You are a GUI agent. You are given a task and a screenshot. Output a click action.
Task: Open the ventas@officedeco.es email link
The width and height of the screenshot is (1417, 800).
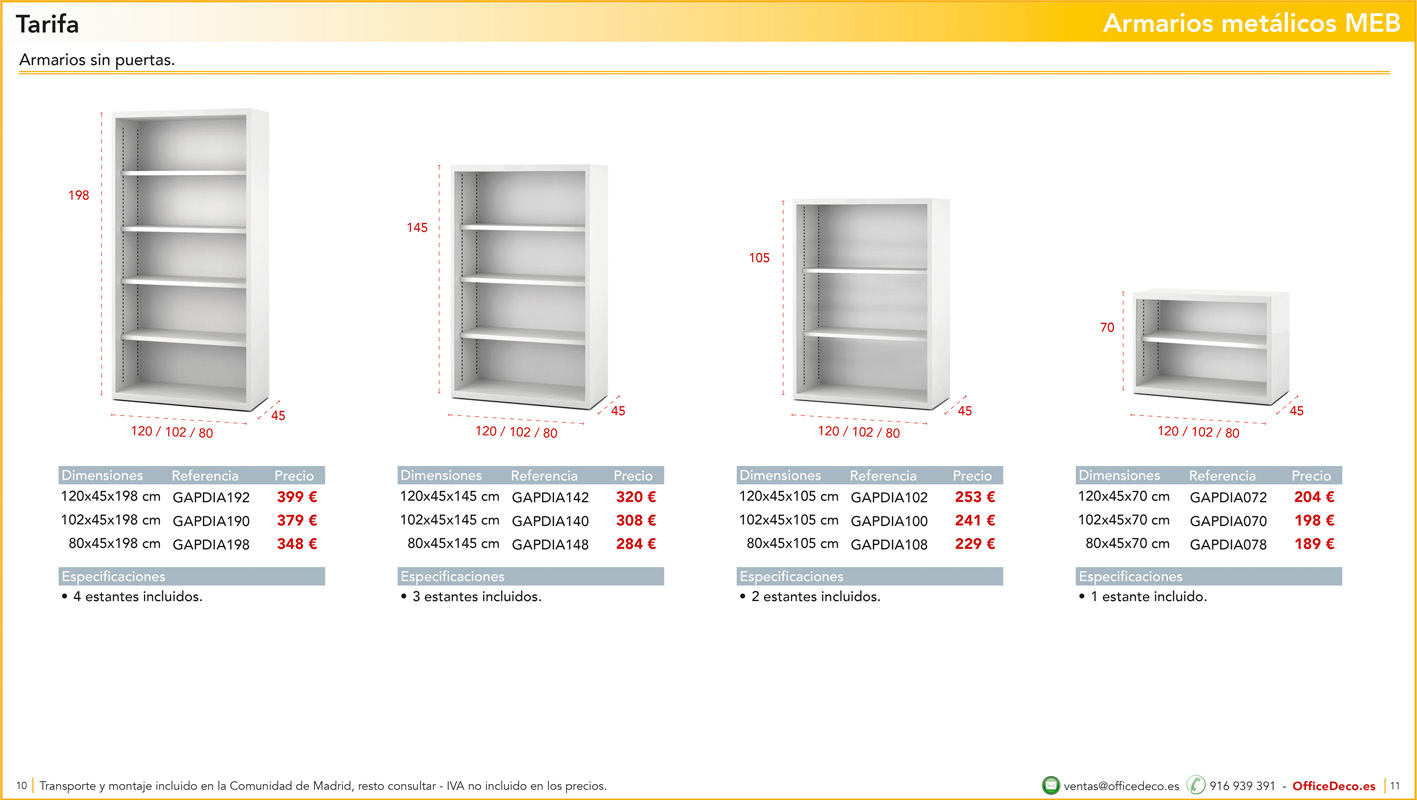click(1121, 786)
